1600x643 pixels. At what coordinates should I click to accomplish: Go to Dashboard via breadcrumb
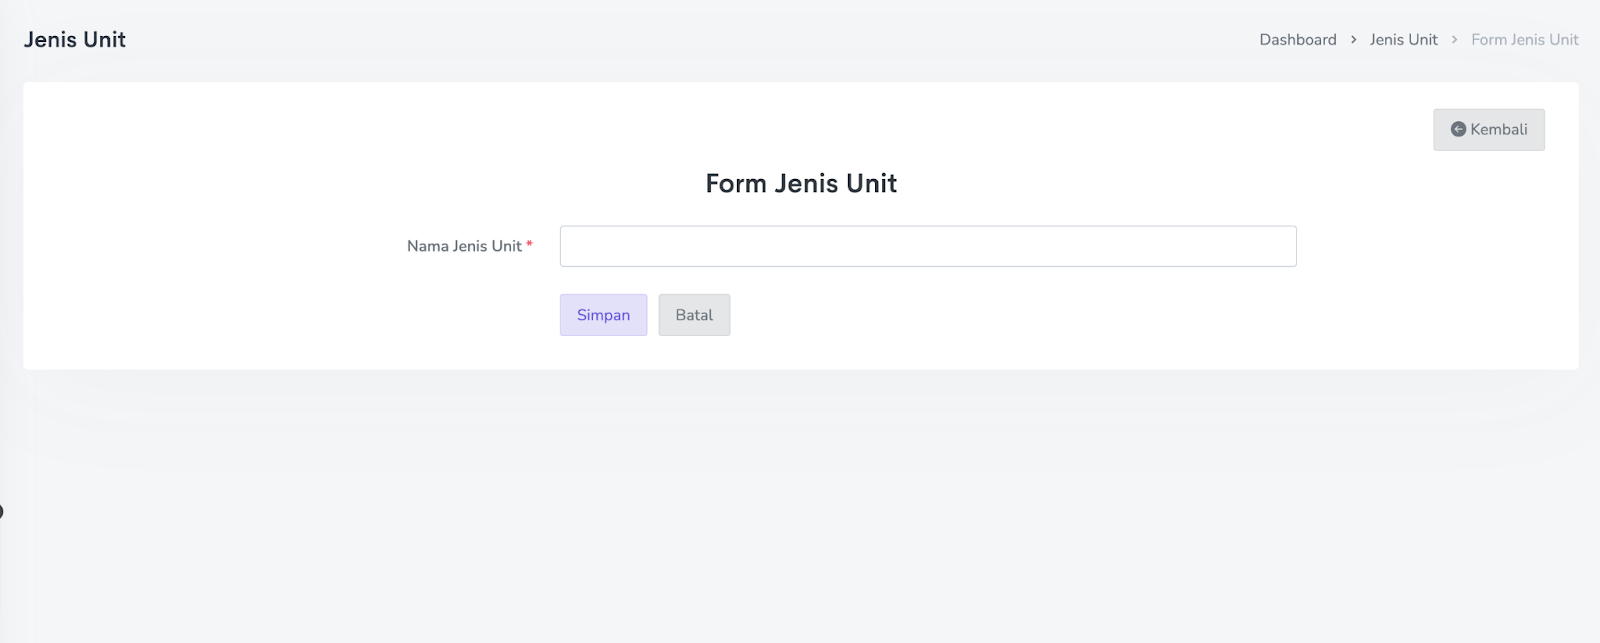click(1297, 40)
